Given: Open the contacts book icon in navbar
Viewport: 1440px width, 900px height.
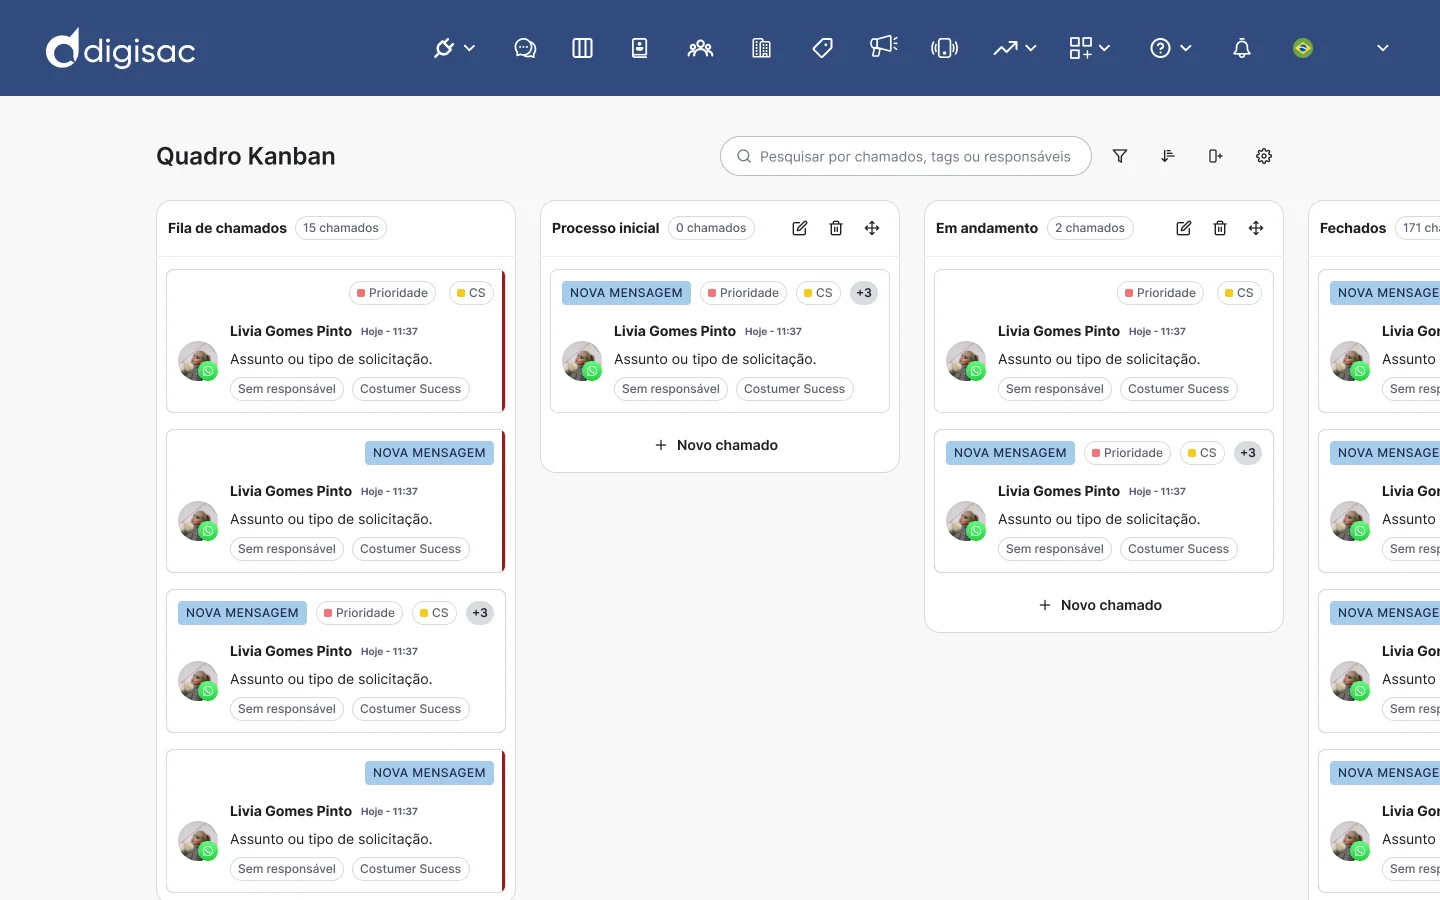Looking at the screenshot, I should click(x=640, y=48).
